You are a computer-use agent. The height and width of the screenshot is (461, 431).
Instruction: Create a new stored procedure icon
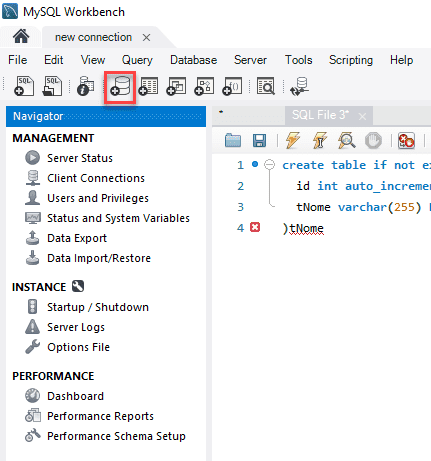tap(204, 86)
